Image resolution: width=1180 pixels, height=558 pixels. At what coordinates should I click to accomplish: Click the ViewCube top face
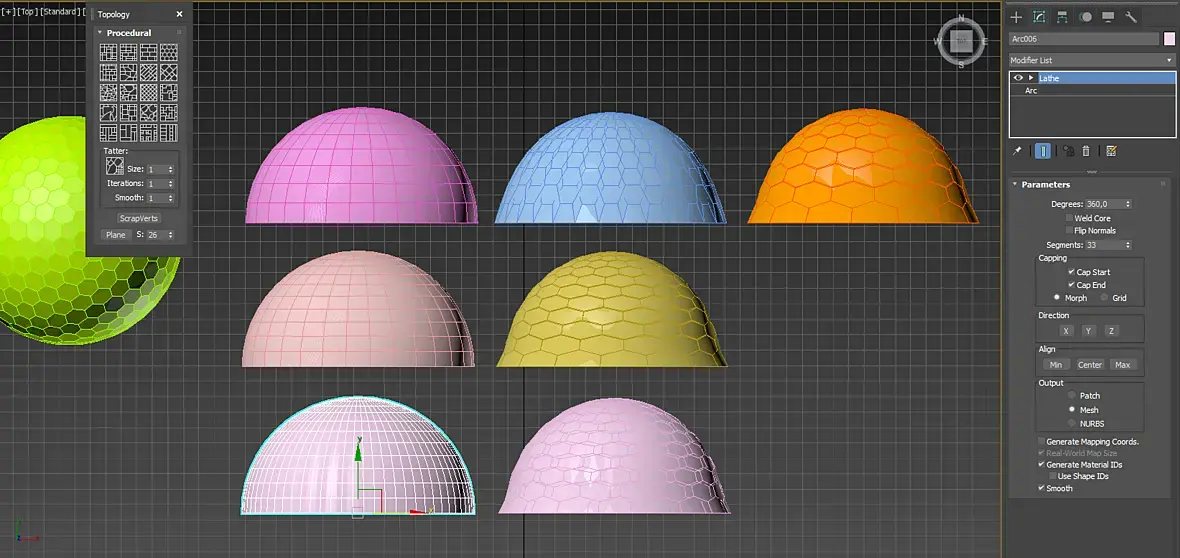click(961, 41)
